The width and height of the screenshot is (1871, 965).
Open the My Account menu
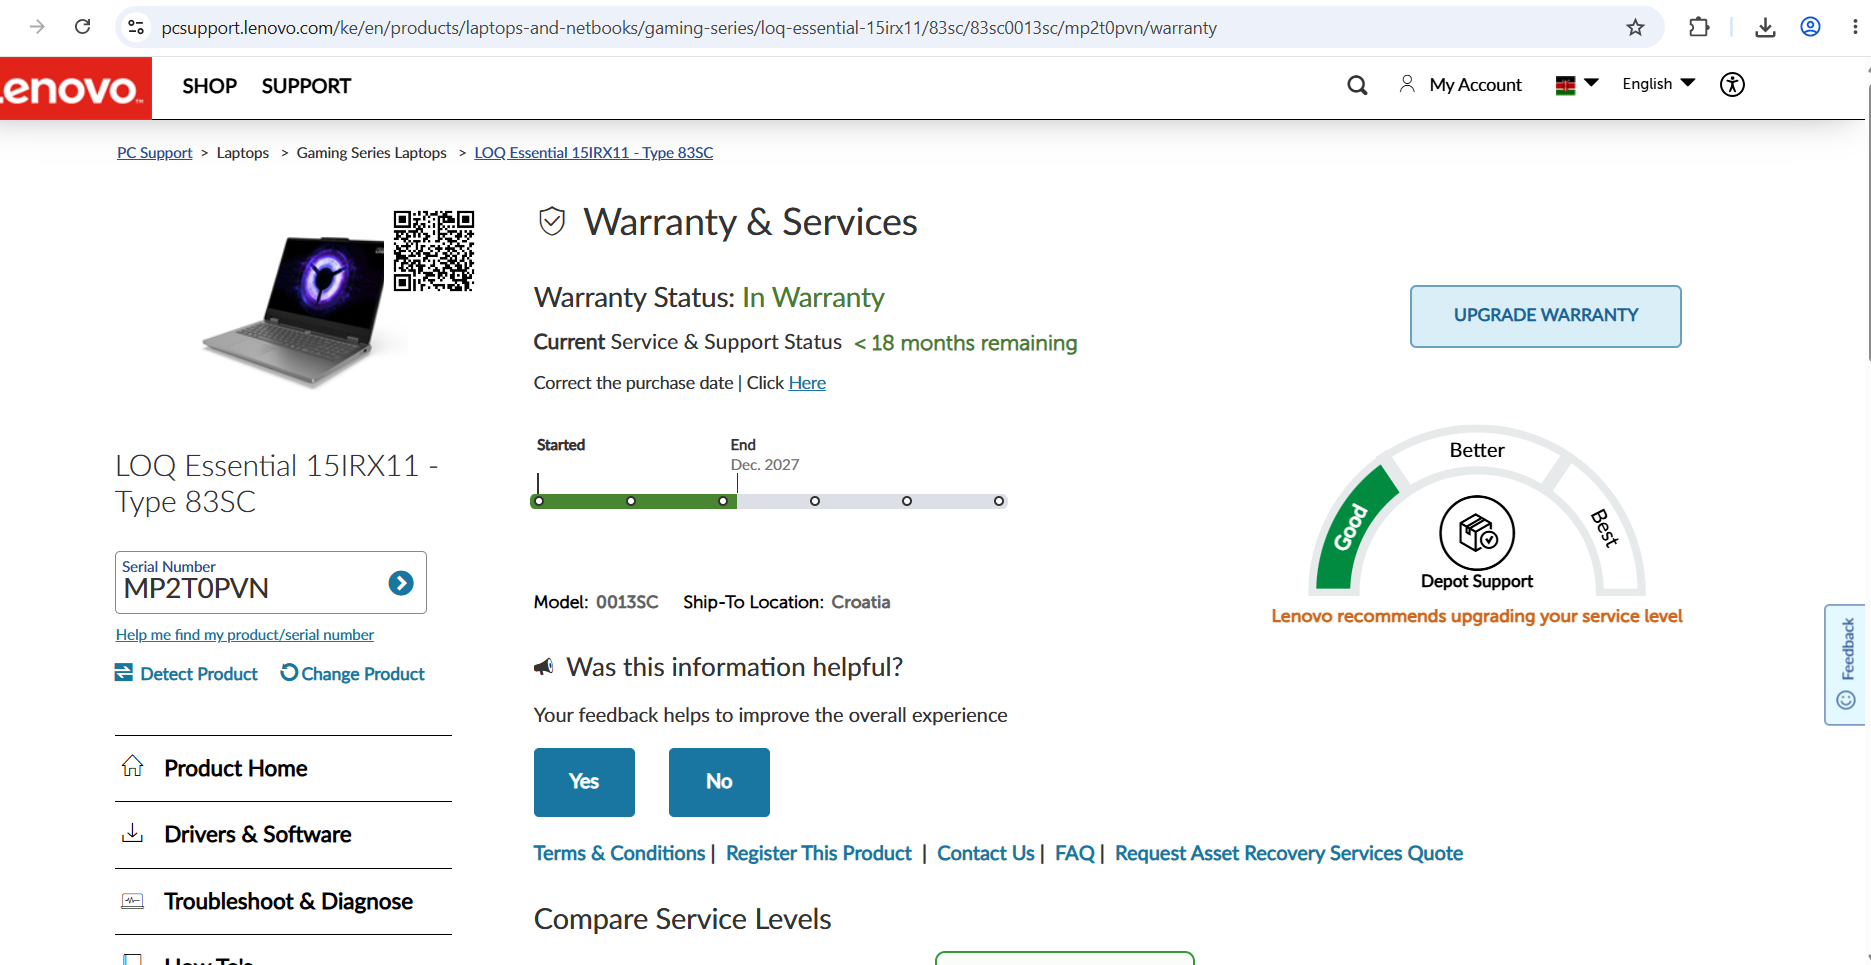1461,85
